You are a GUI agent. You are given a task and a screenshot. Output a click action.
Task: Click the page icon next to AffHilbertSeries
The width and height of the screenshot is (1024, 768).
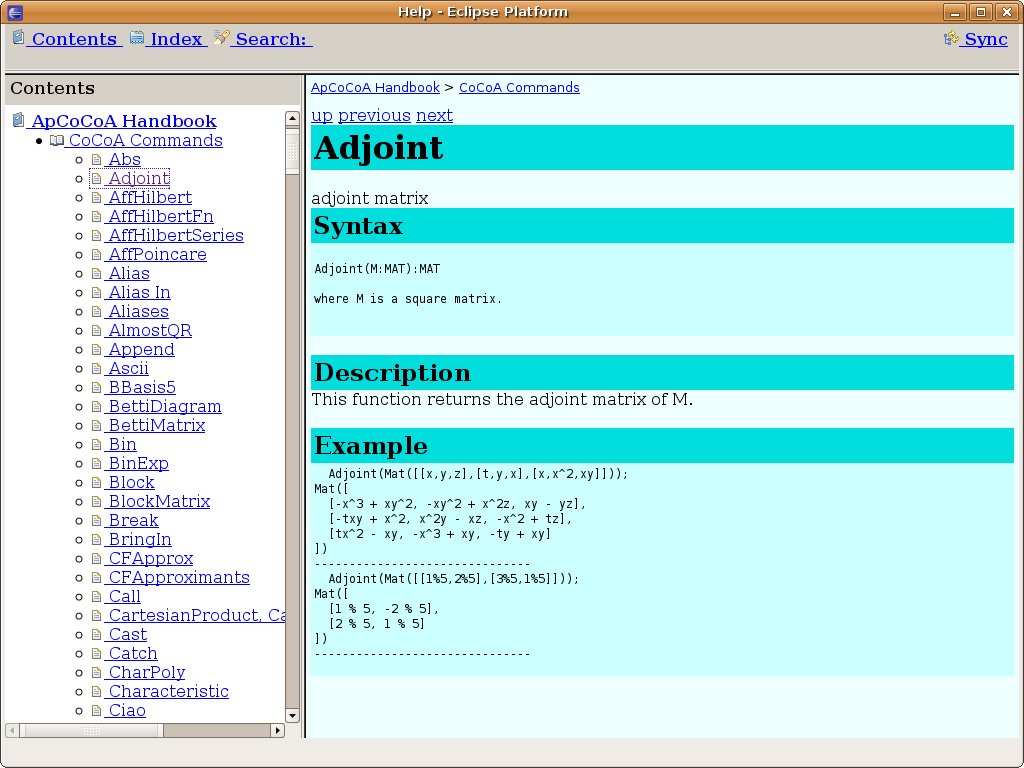[97, 235]
